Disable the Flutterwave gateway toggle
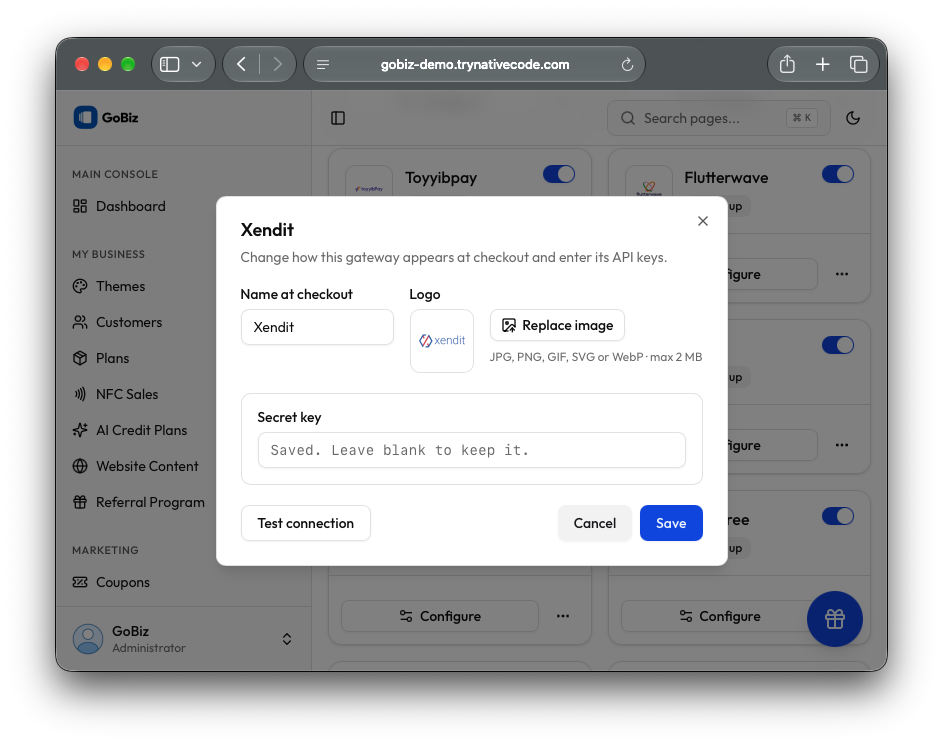The width and height of the screenshot is (943, 745). click(x=838, y=174)
